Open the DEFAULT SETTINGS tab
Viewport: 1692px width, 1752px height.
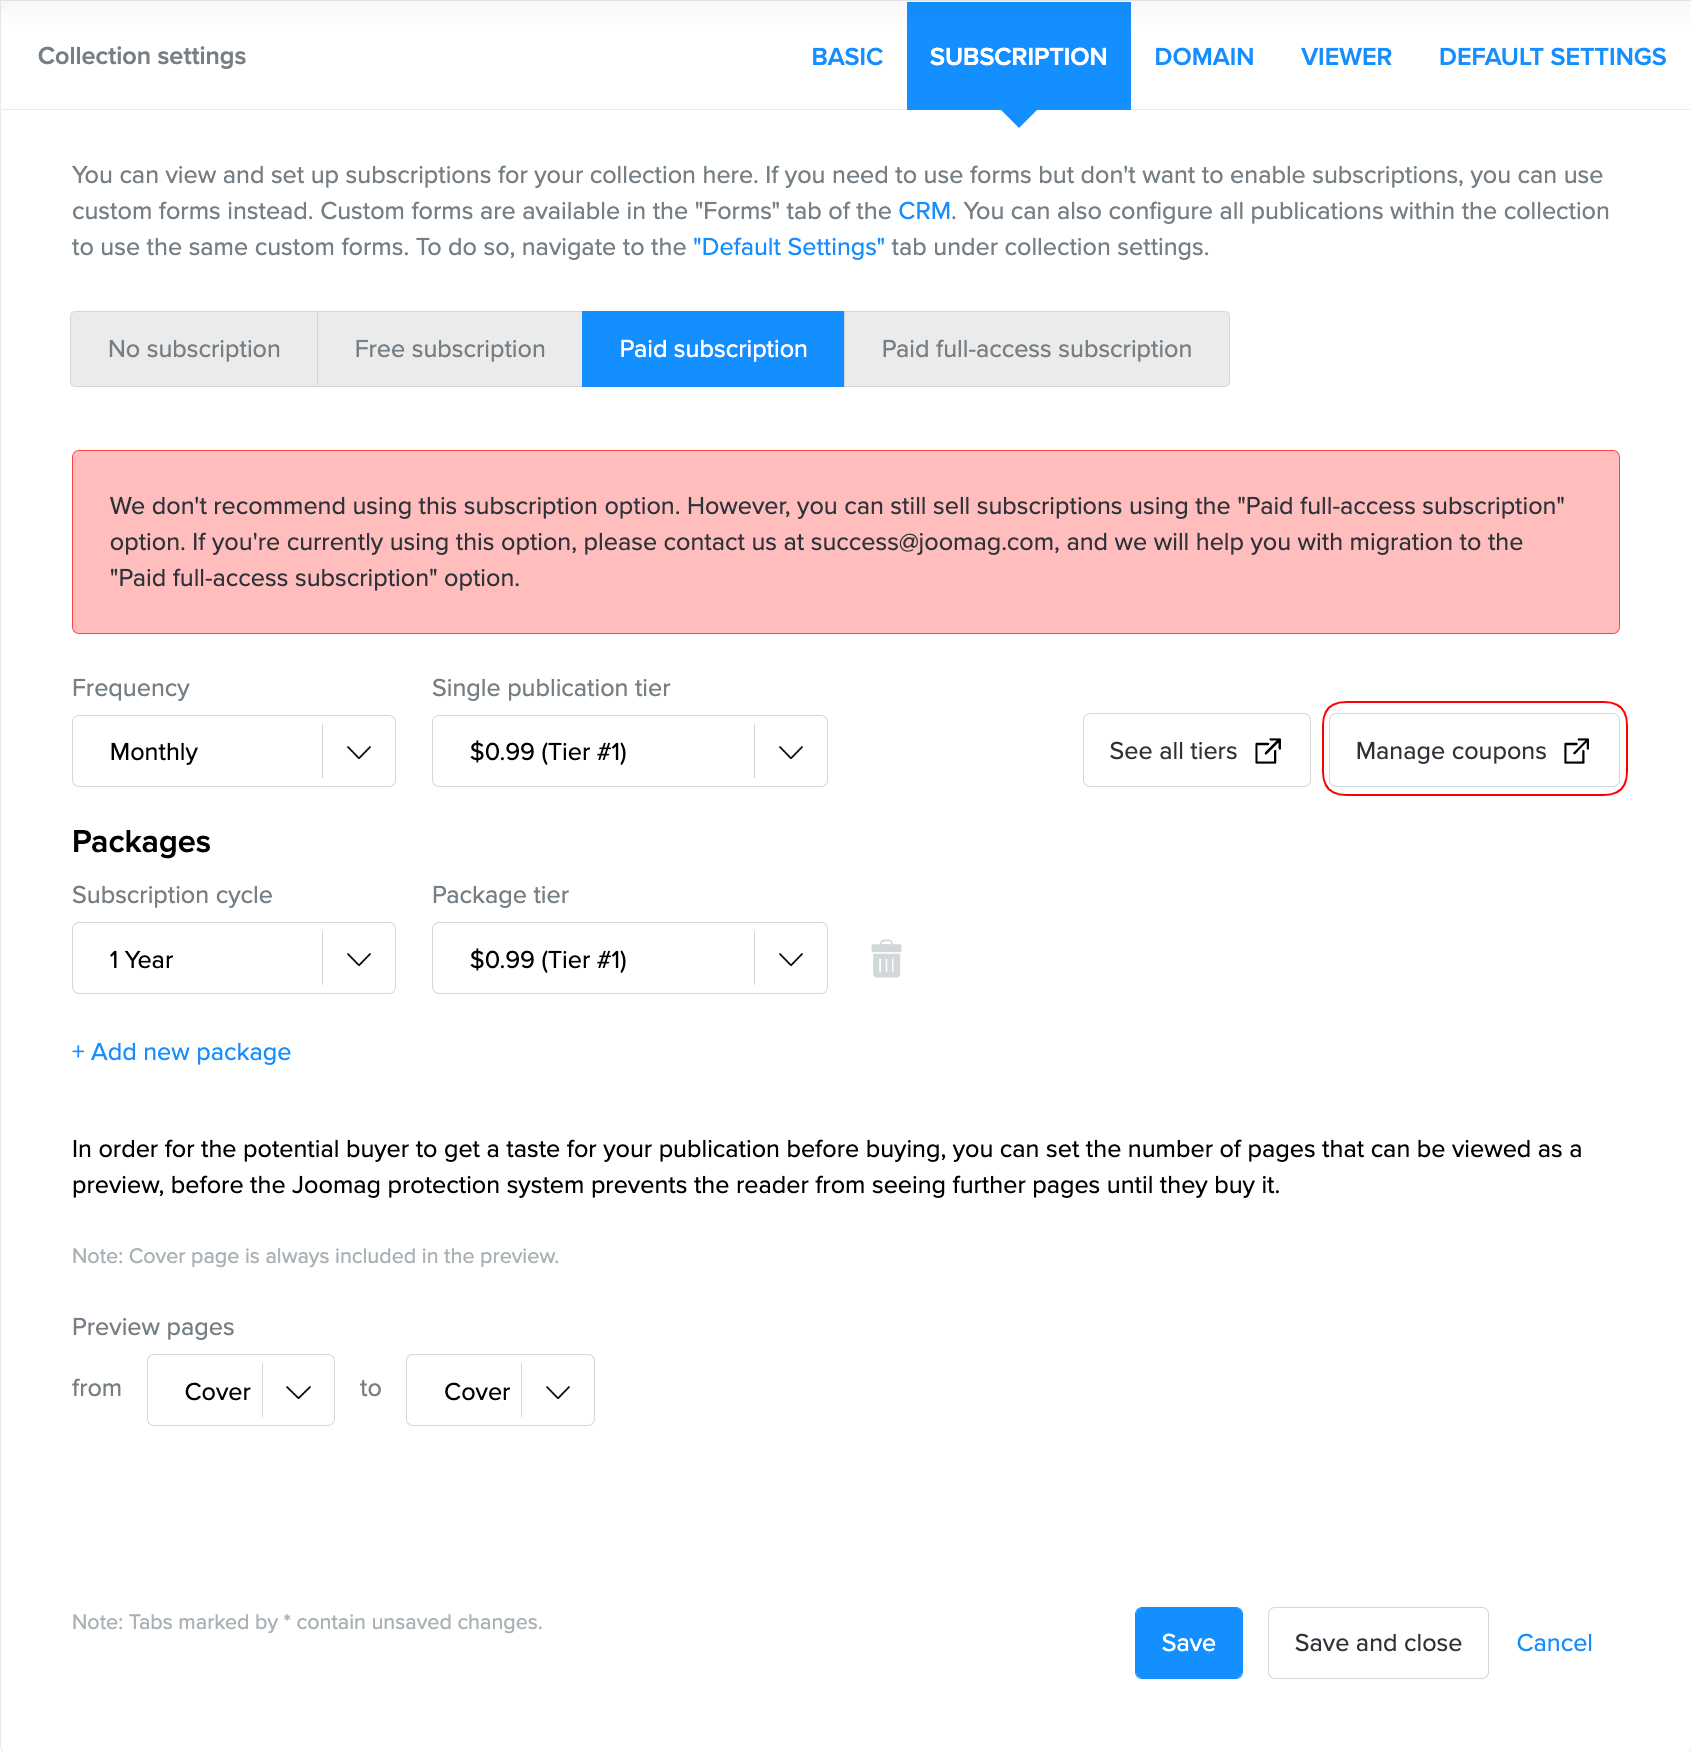[x=1552, y=57]
